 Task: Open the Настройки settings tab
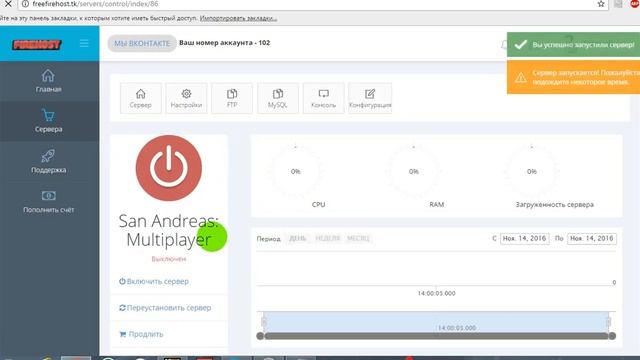pos(186,98)
